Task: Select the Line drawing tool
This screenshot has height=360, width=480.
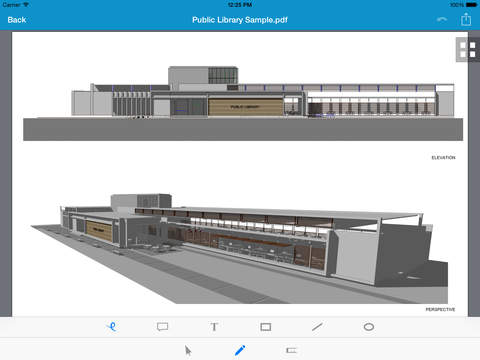Action: click(317, 327)
